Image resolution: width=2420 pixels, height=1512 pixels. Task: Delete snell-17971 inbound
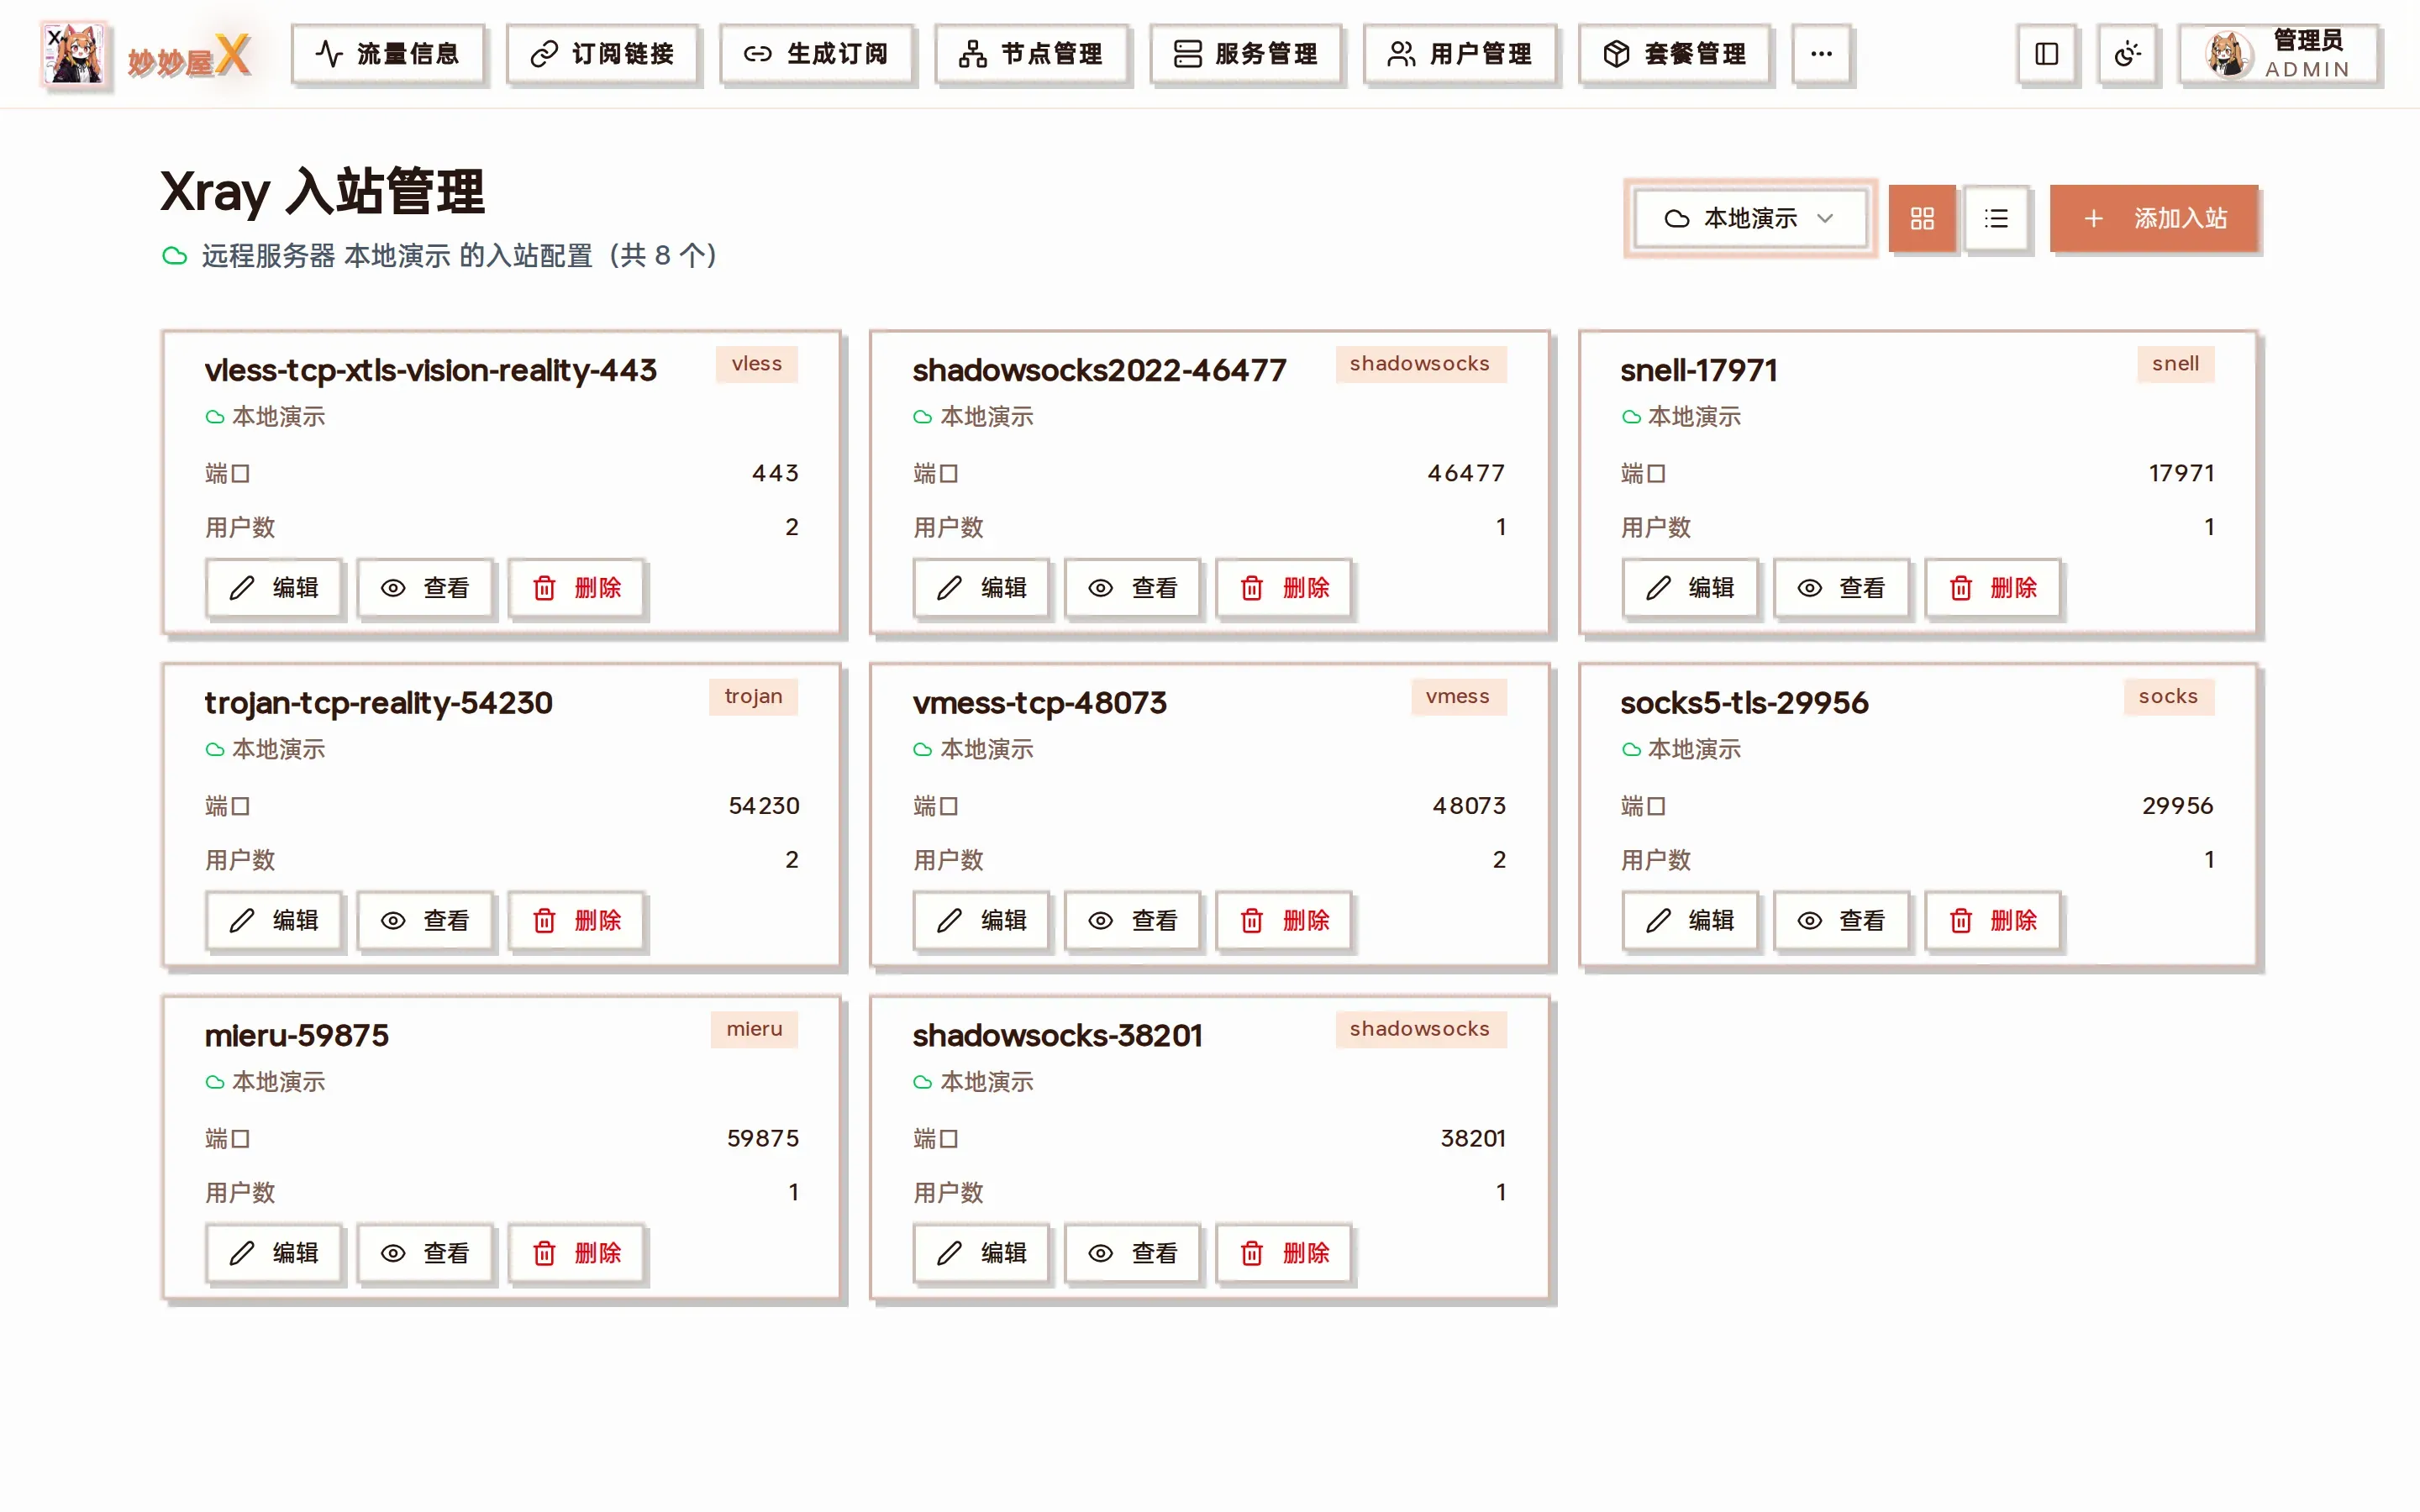(x=1992, y=588)
